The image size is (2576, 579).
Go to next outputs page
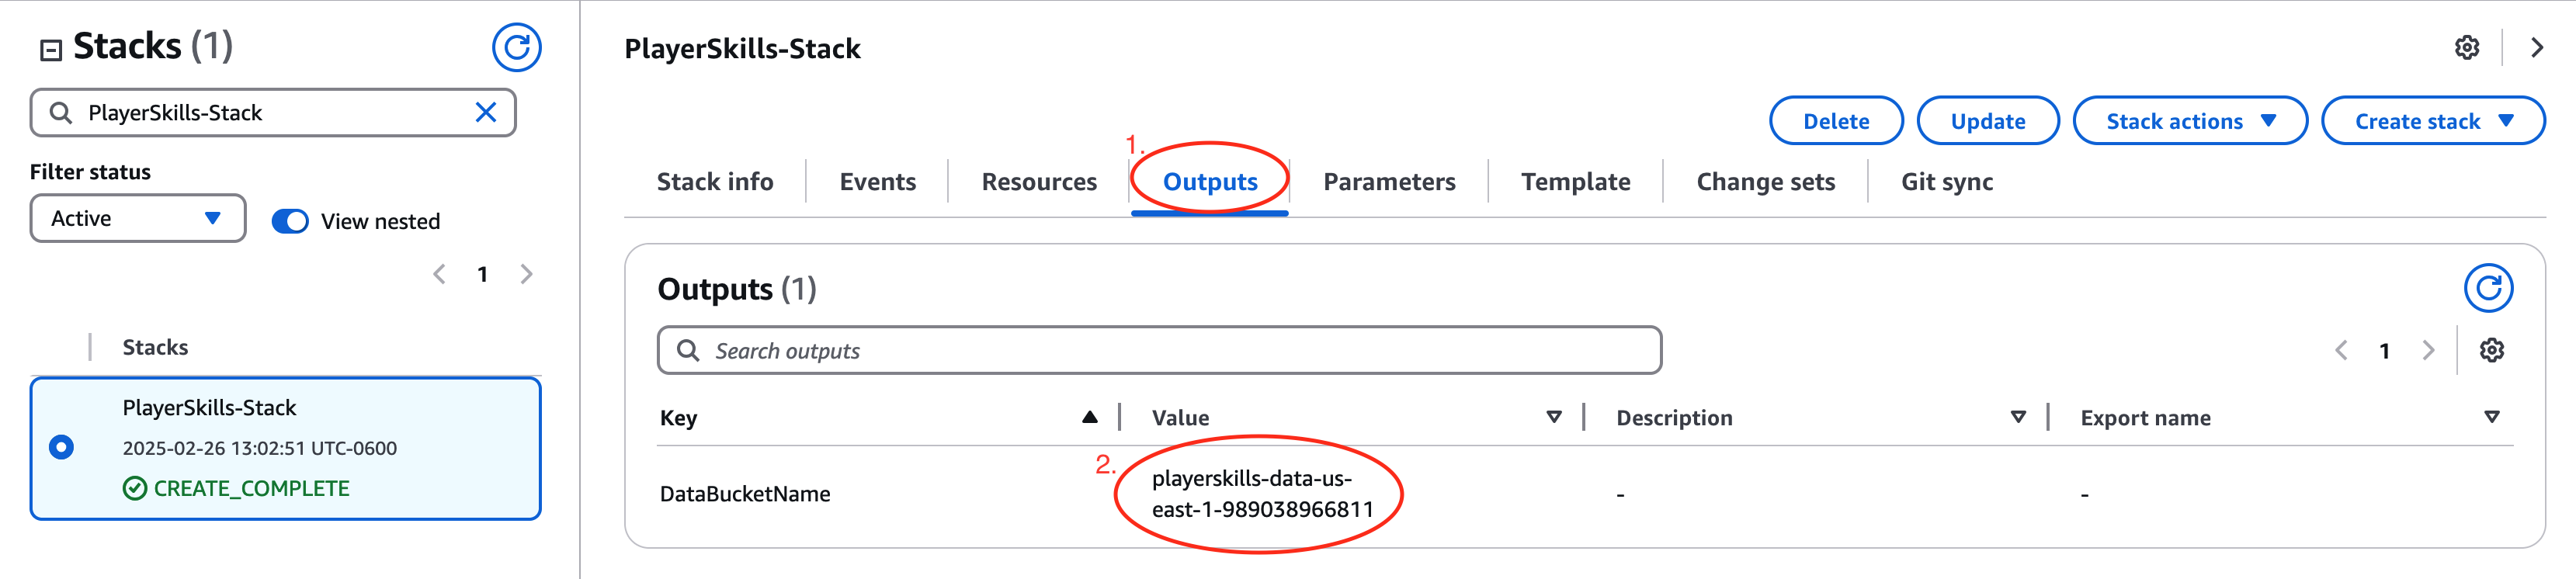tap(2428, 350)
